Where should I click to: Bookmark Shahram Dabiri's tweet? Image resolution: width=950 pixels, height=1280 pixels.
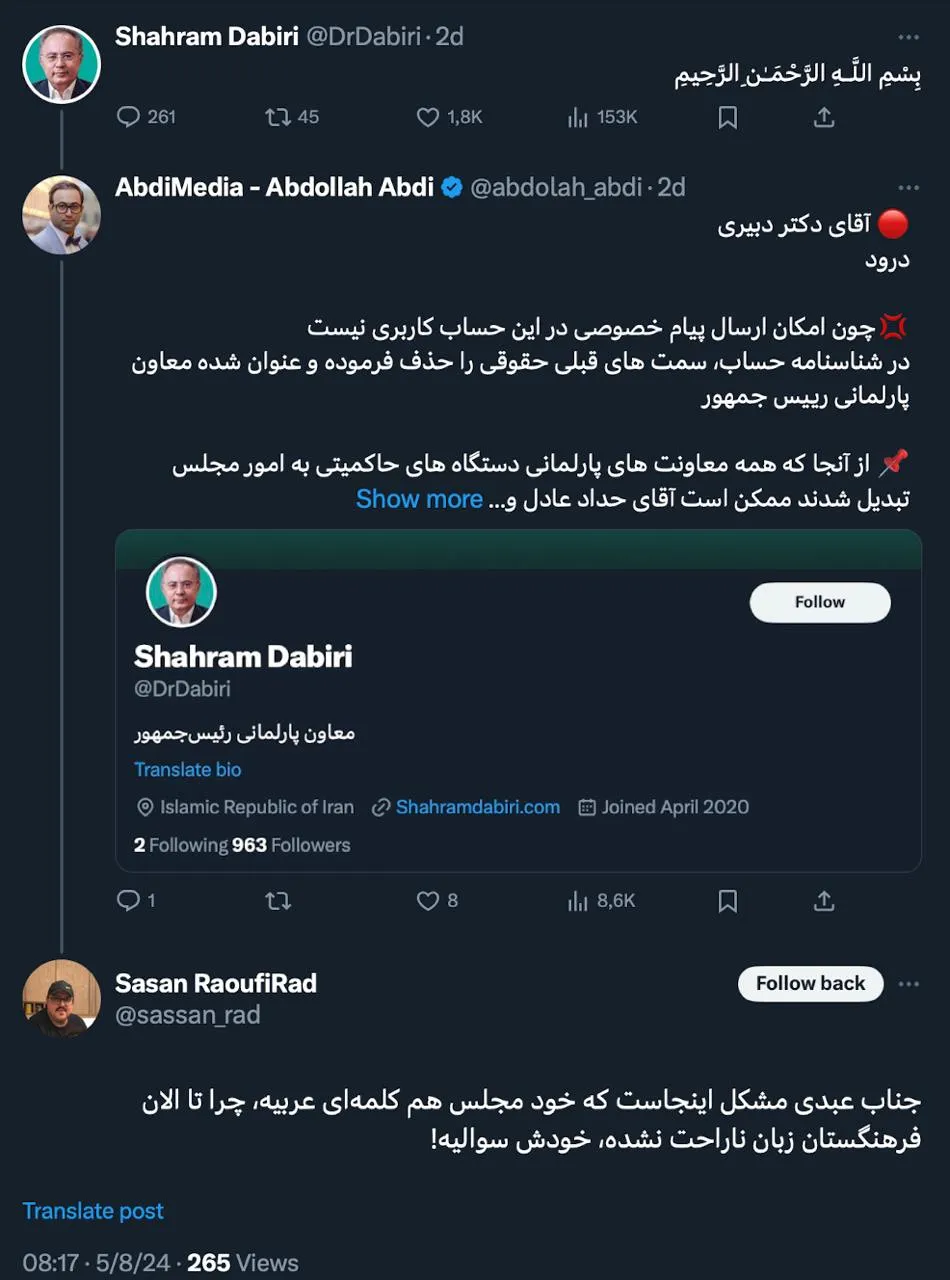pos(727,117)
